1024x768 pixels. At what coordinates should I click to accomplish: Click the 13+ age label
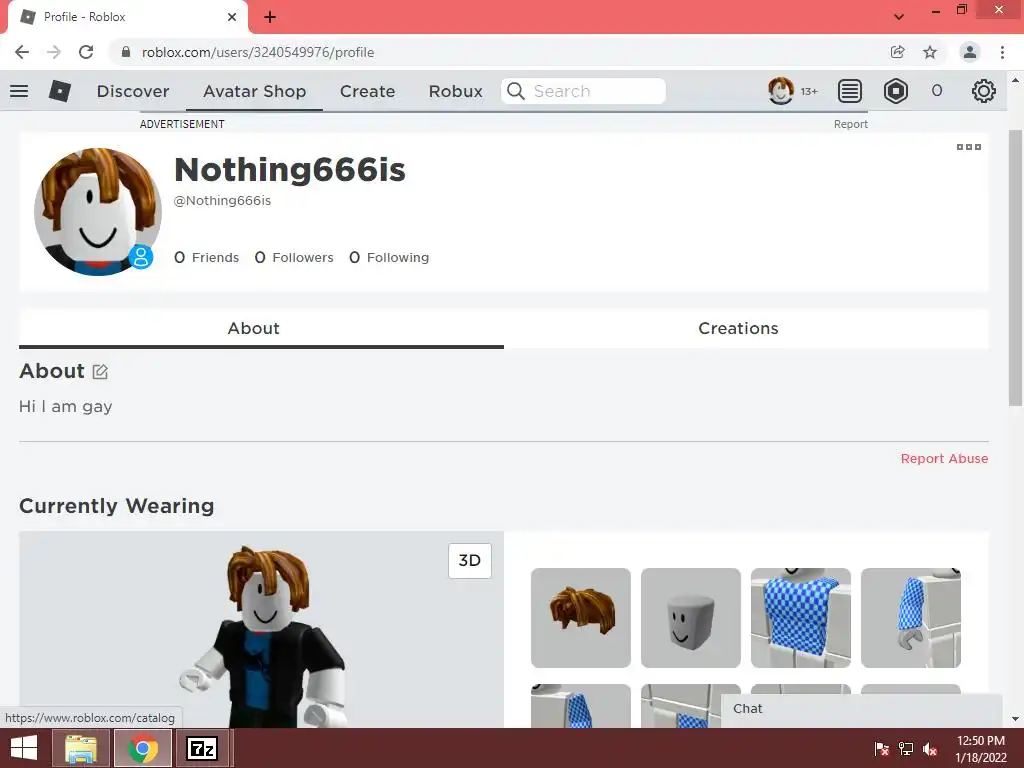(809, 91)
